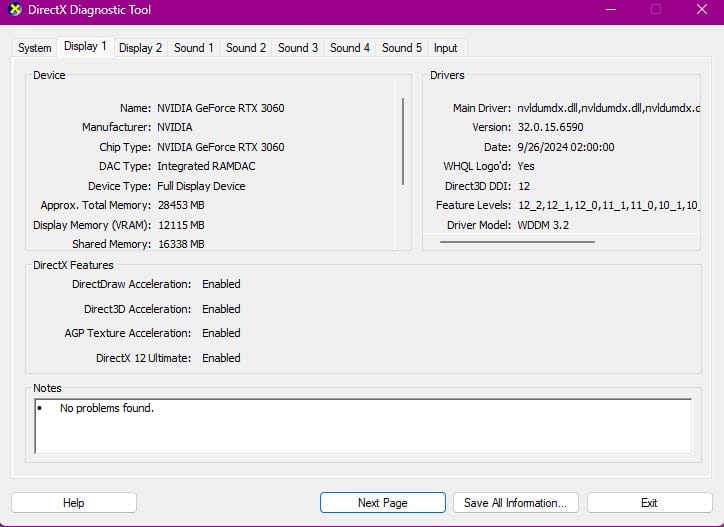Select the Sound 4 tab
This screenshot has height=527, width=724.
(350, 48)
